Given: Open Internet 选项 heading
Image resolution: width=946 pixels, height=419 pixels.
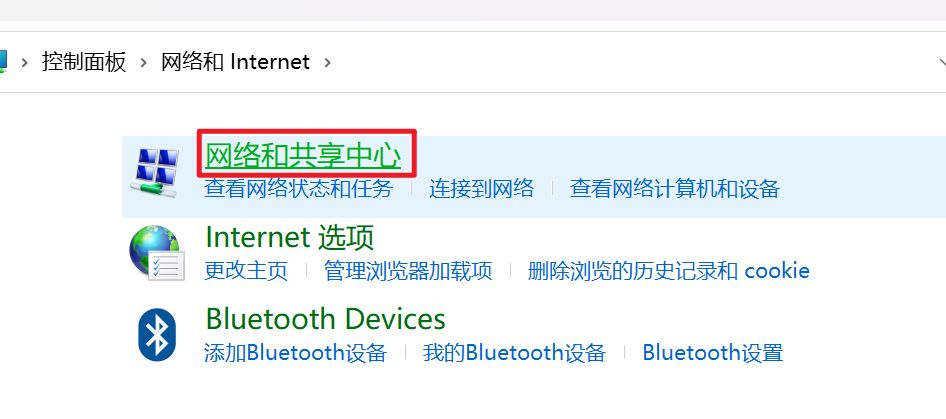Looking at the screenshot, I should pyautogui.click(x=290, y=237).
